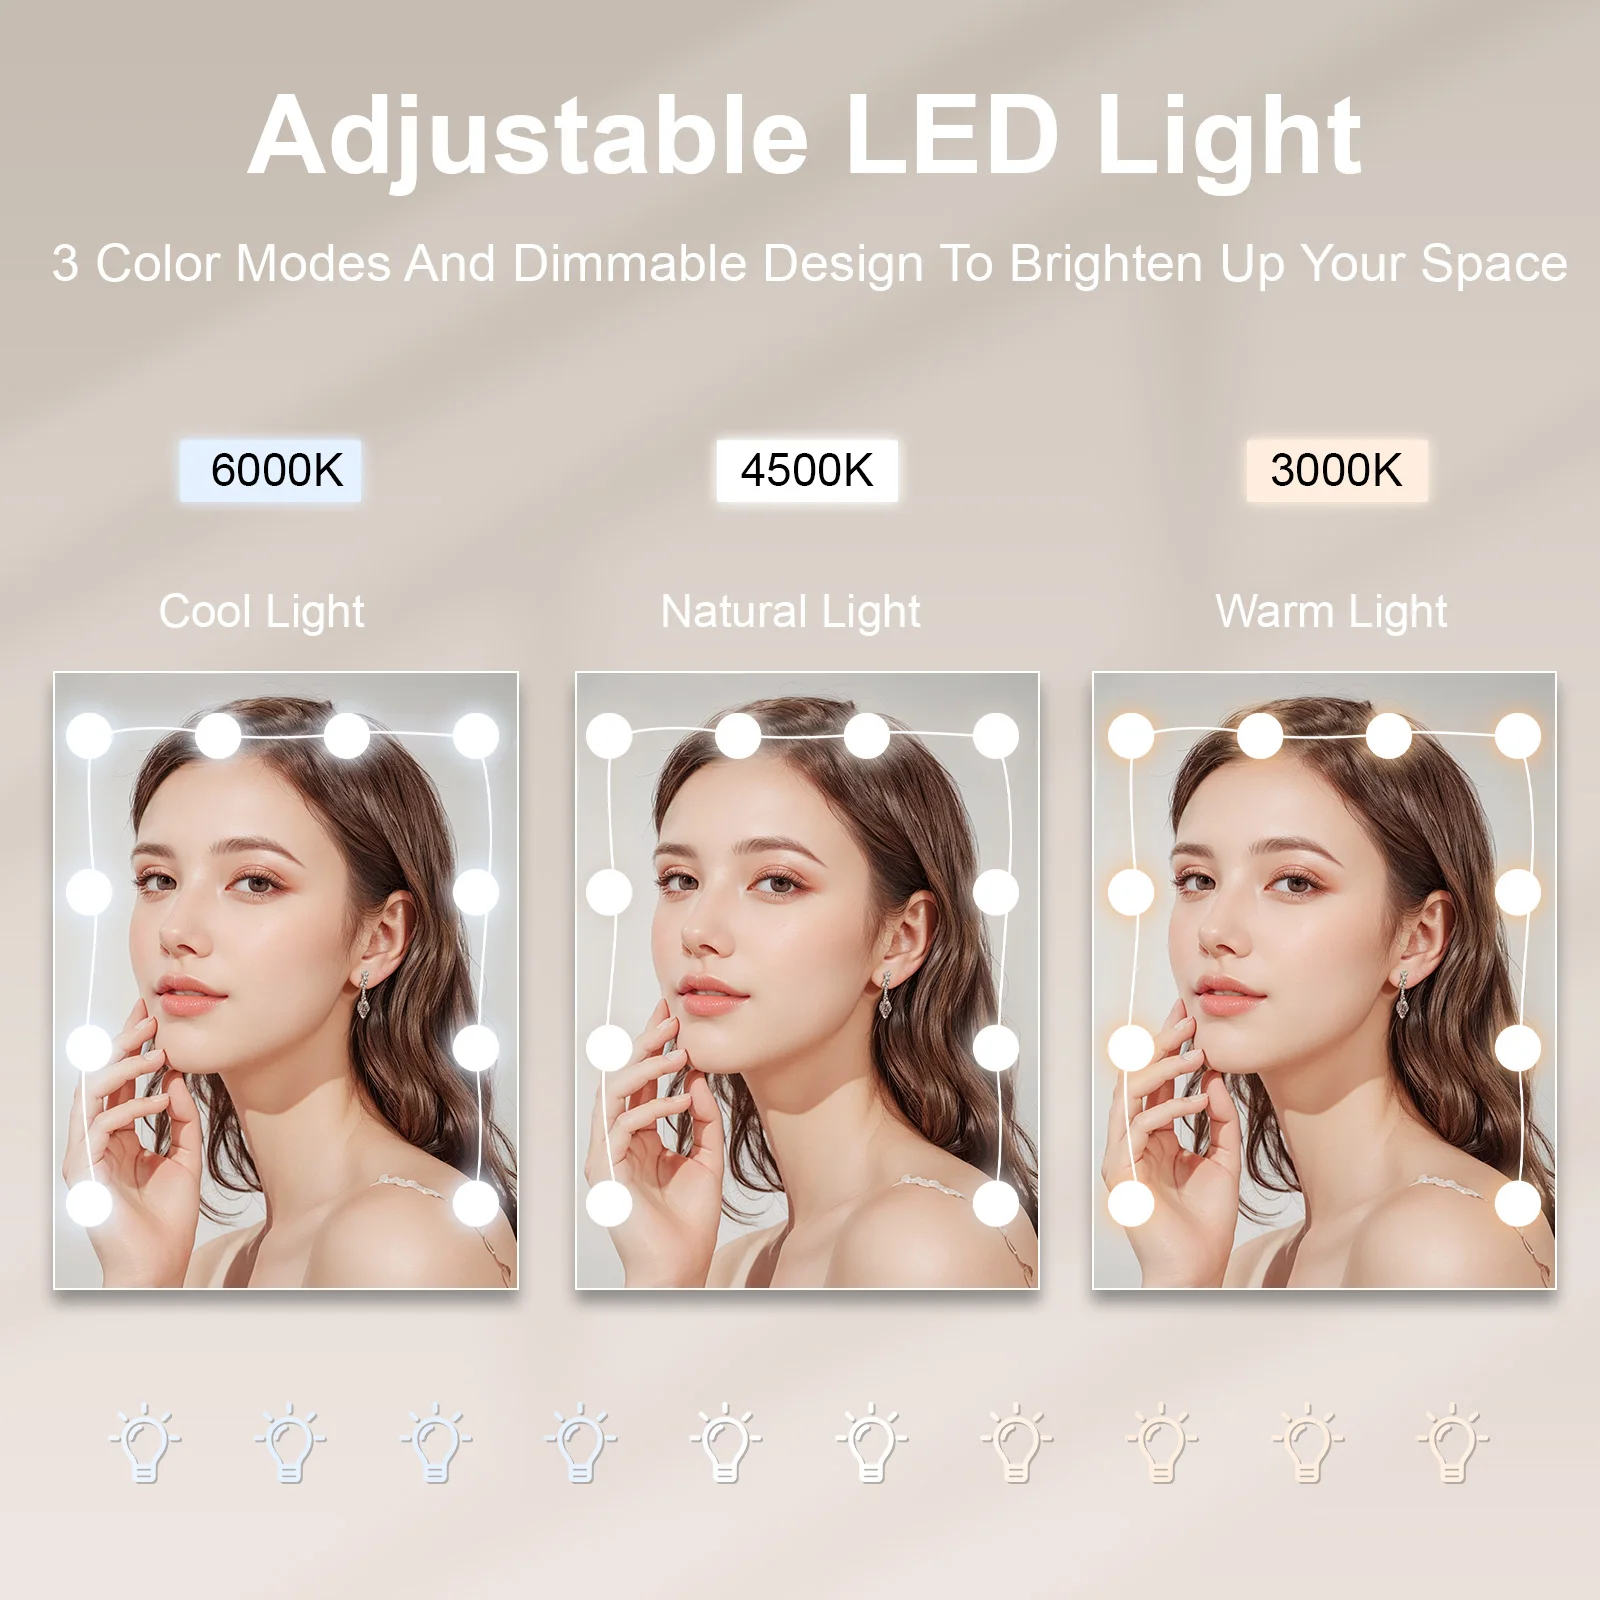Click the first cool-blue light bulb icon

(145, 1442)
